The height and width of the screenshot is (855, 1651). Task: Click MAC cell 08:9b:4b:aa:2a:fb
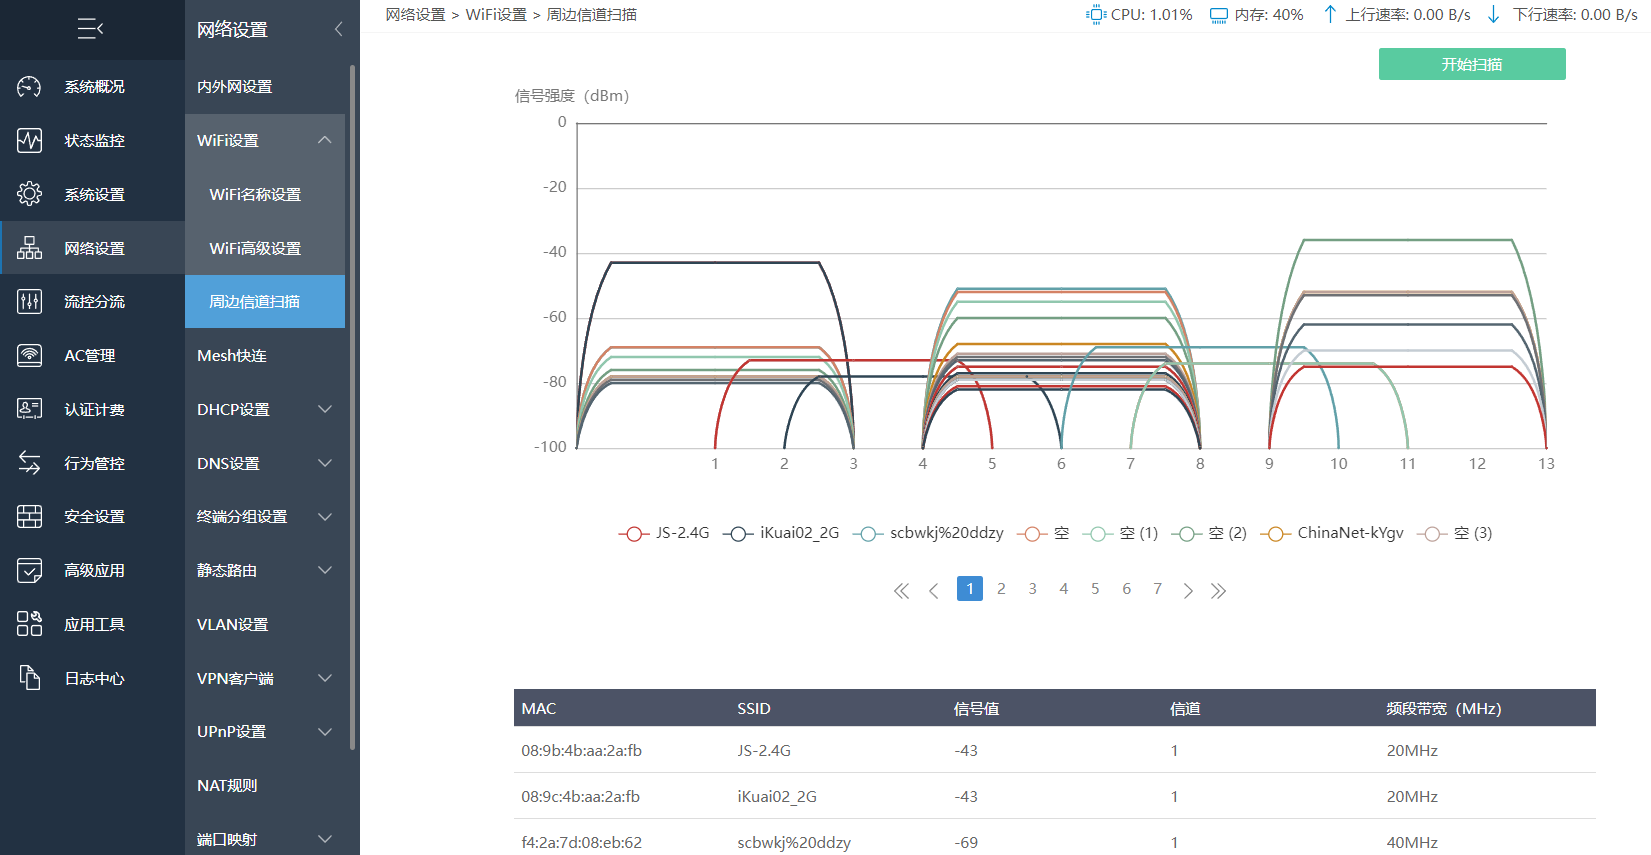(581, 750)
